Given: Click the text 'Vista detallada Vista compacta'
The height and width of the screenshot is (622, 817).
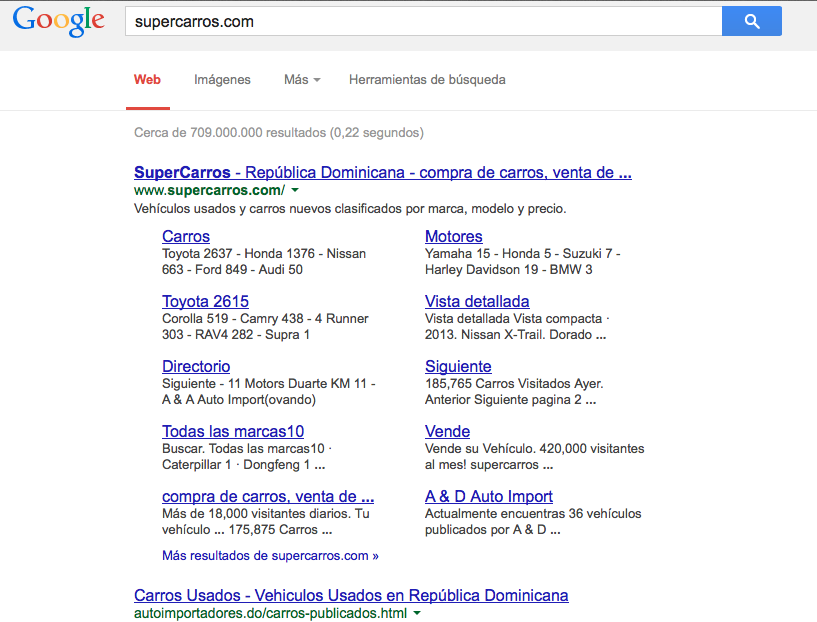Looking at the screenshot, I should (x=513, y=319).
